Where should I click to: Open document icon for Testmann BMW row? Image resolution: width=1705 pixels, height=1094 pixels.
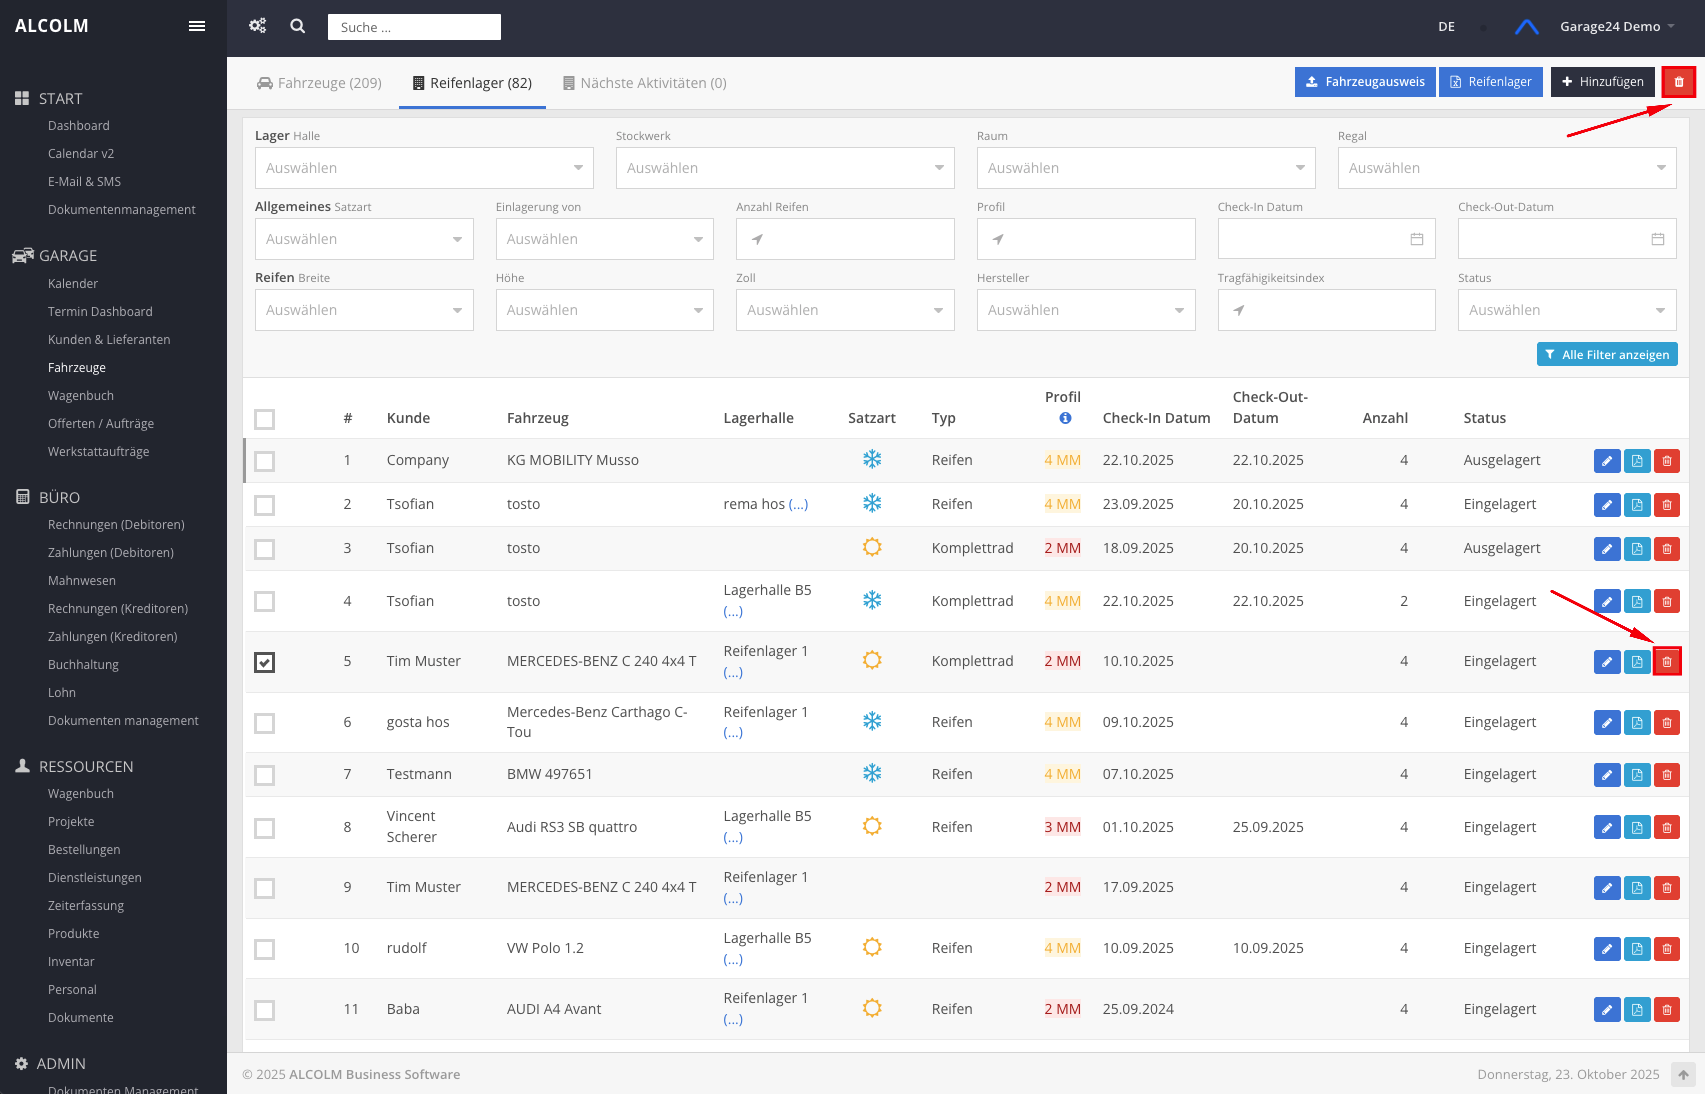tap(1637, 775)
